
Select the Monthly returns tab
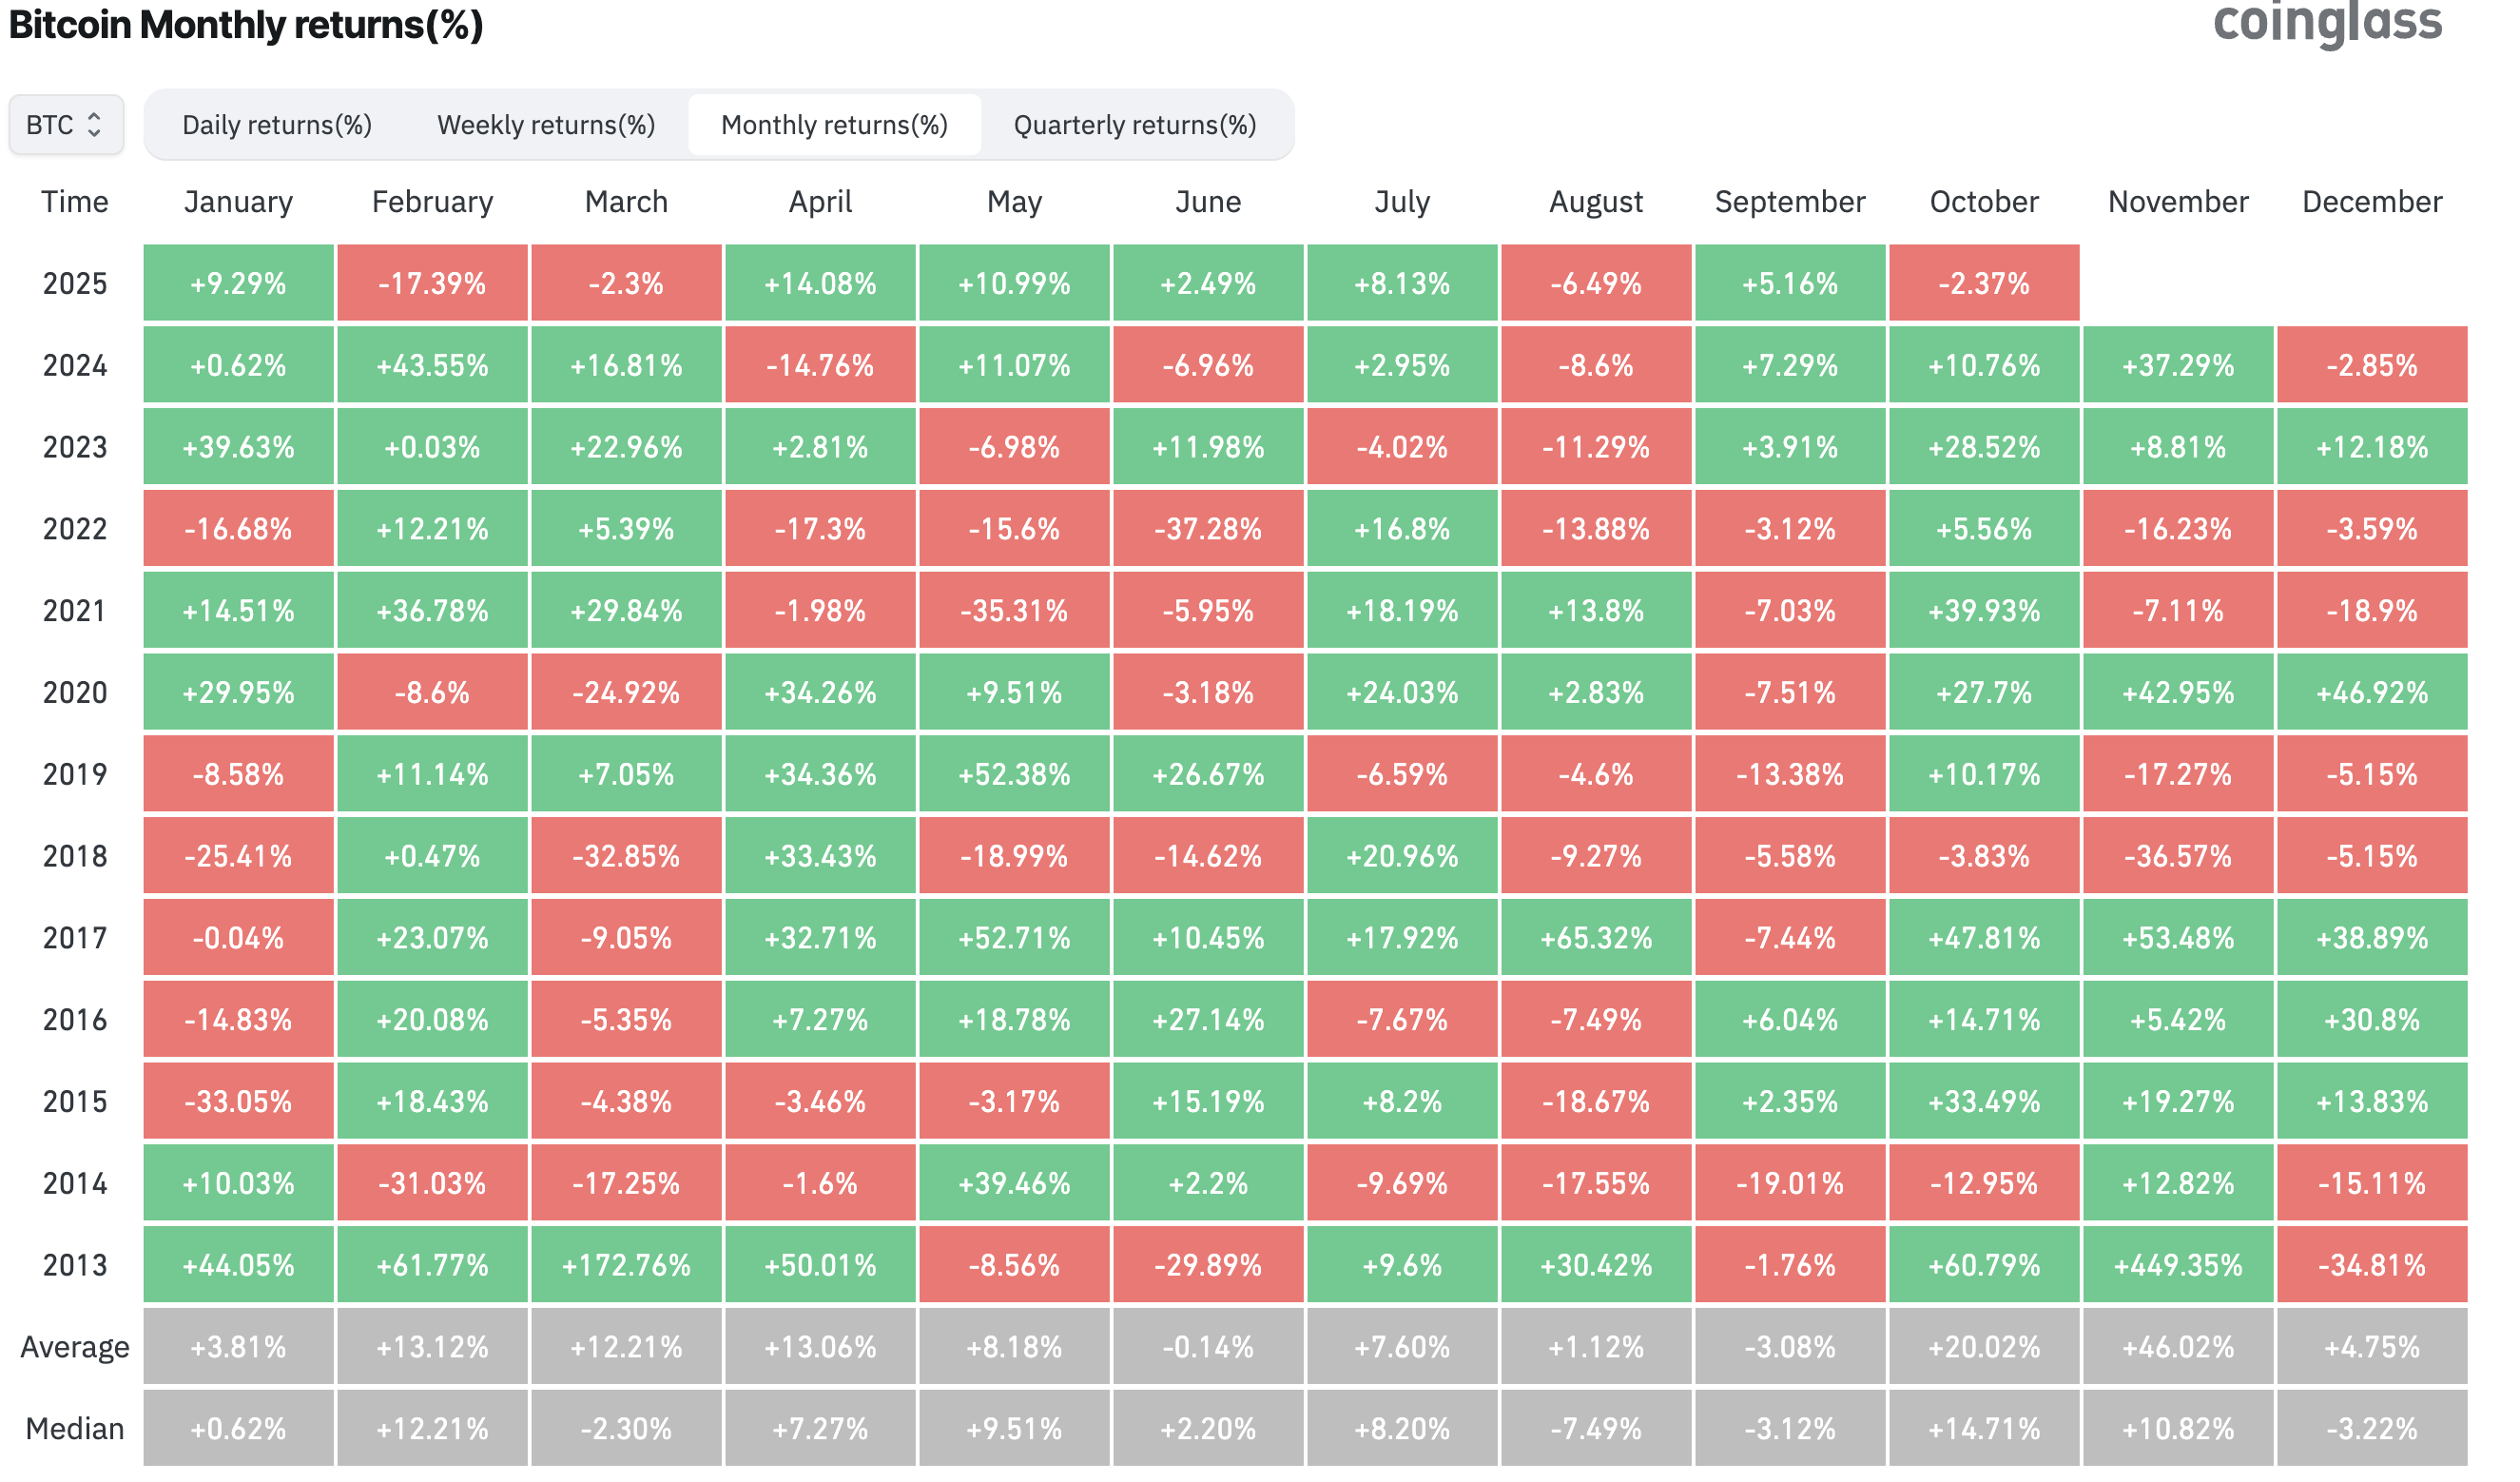tap(834, 124)
